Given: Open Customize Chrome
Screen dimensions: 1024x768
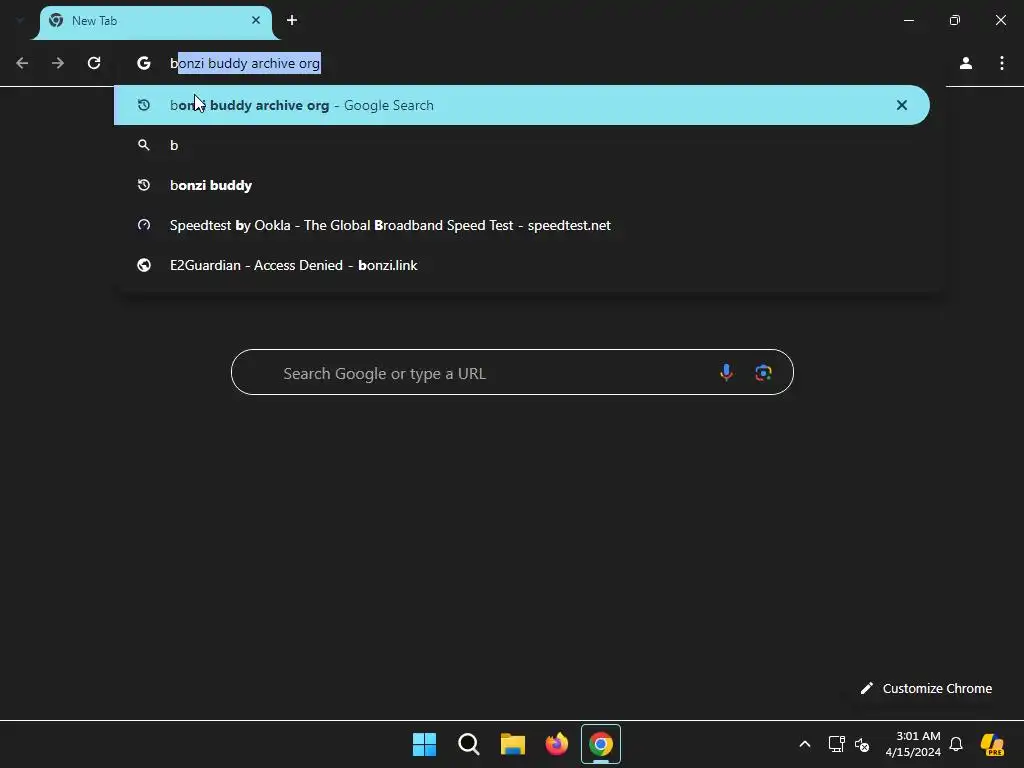Looking at the screenshot, I should pos(926,688).
